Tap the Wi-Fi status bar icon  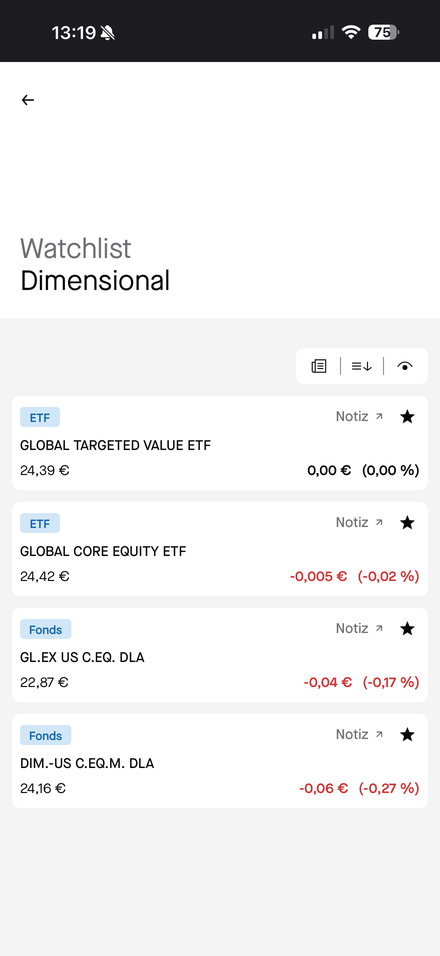[351, 32]
